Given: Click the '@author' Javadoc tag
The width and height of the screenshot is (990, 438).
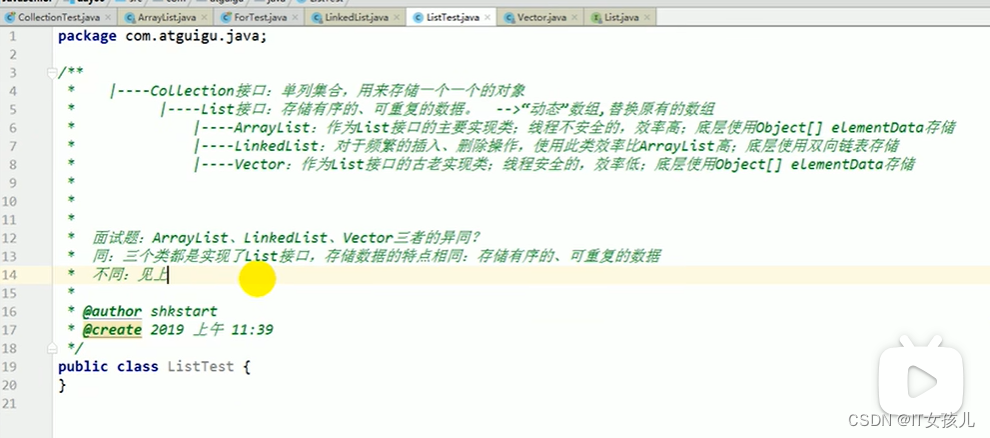Looking at the screenshot, I should tap(112, 311).
